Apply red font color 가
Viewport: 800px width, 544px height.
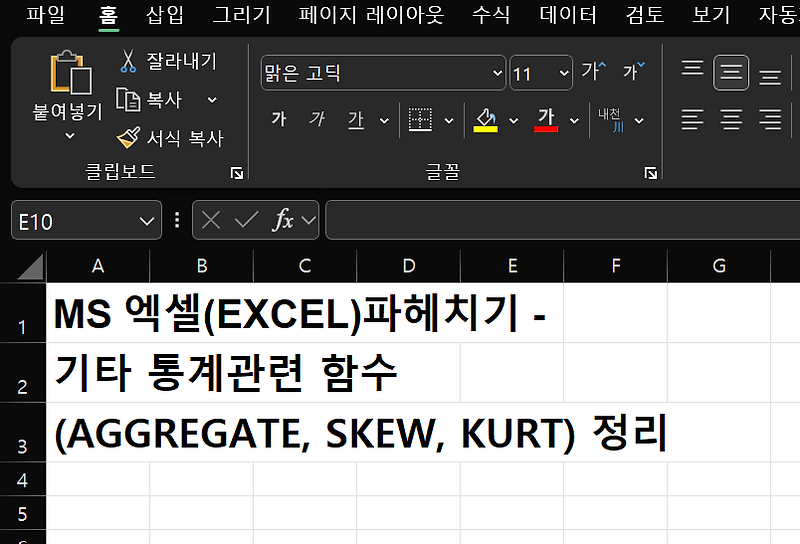(x=546, y=120)
